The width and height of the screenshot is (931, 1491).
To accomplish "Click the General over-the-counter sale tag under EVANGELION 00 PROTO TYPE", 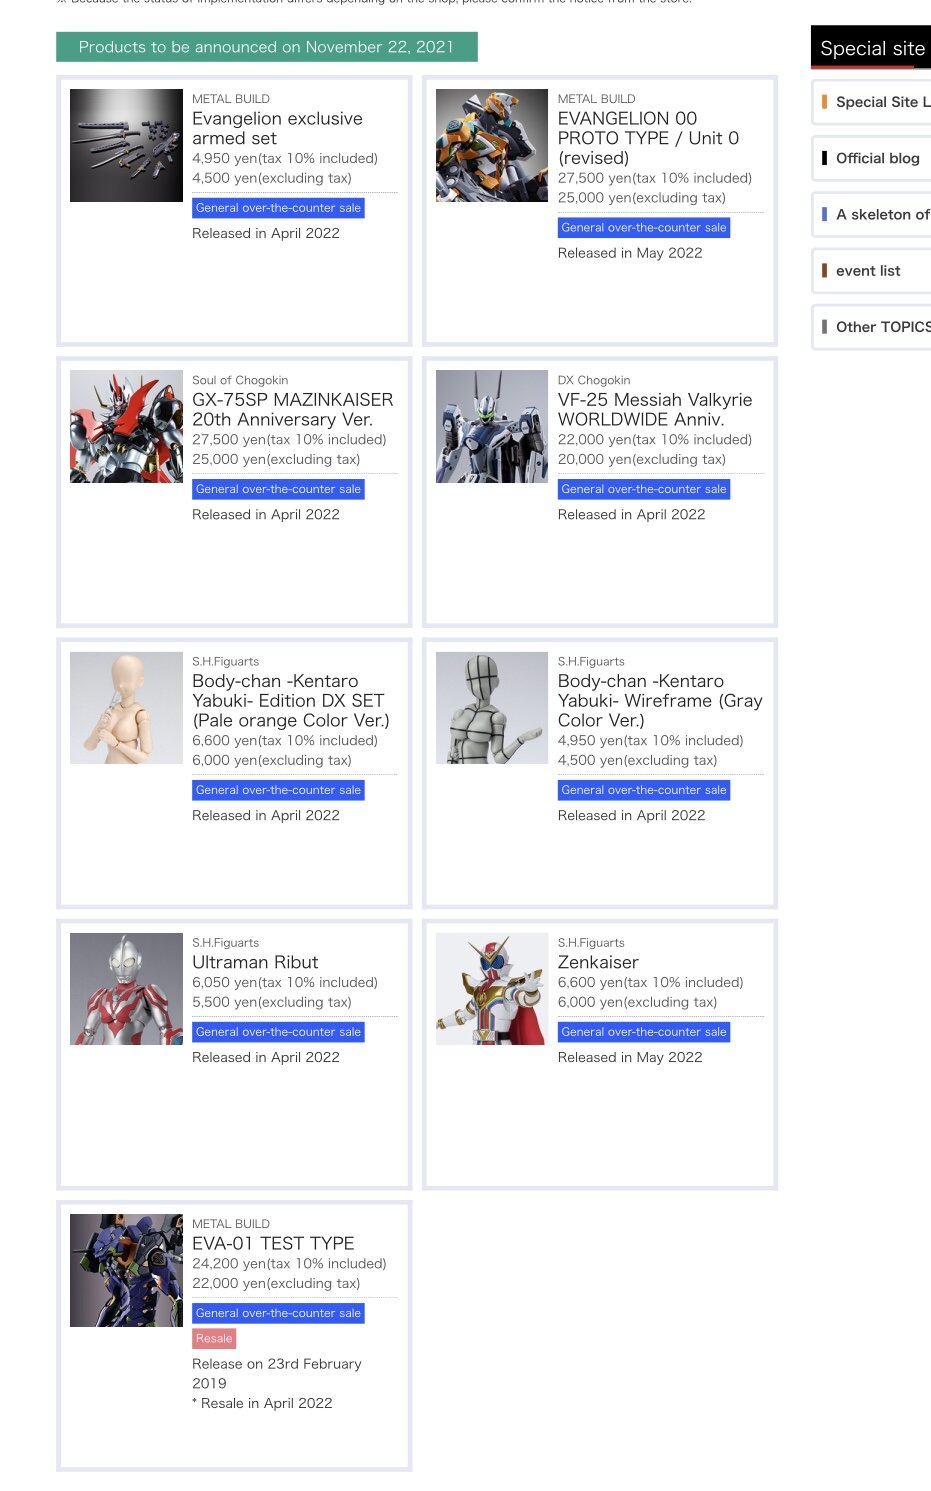I will [x=644, y=228].
